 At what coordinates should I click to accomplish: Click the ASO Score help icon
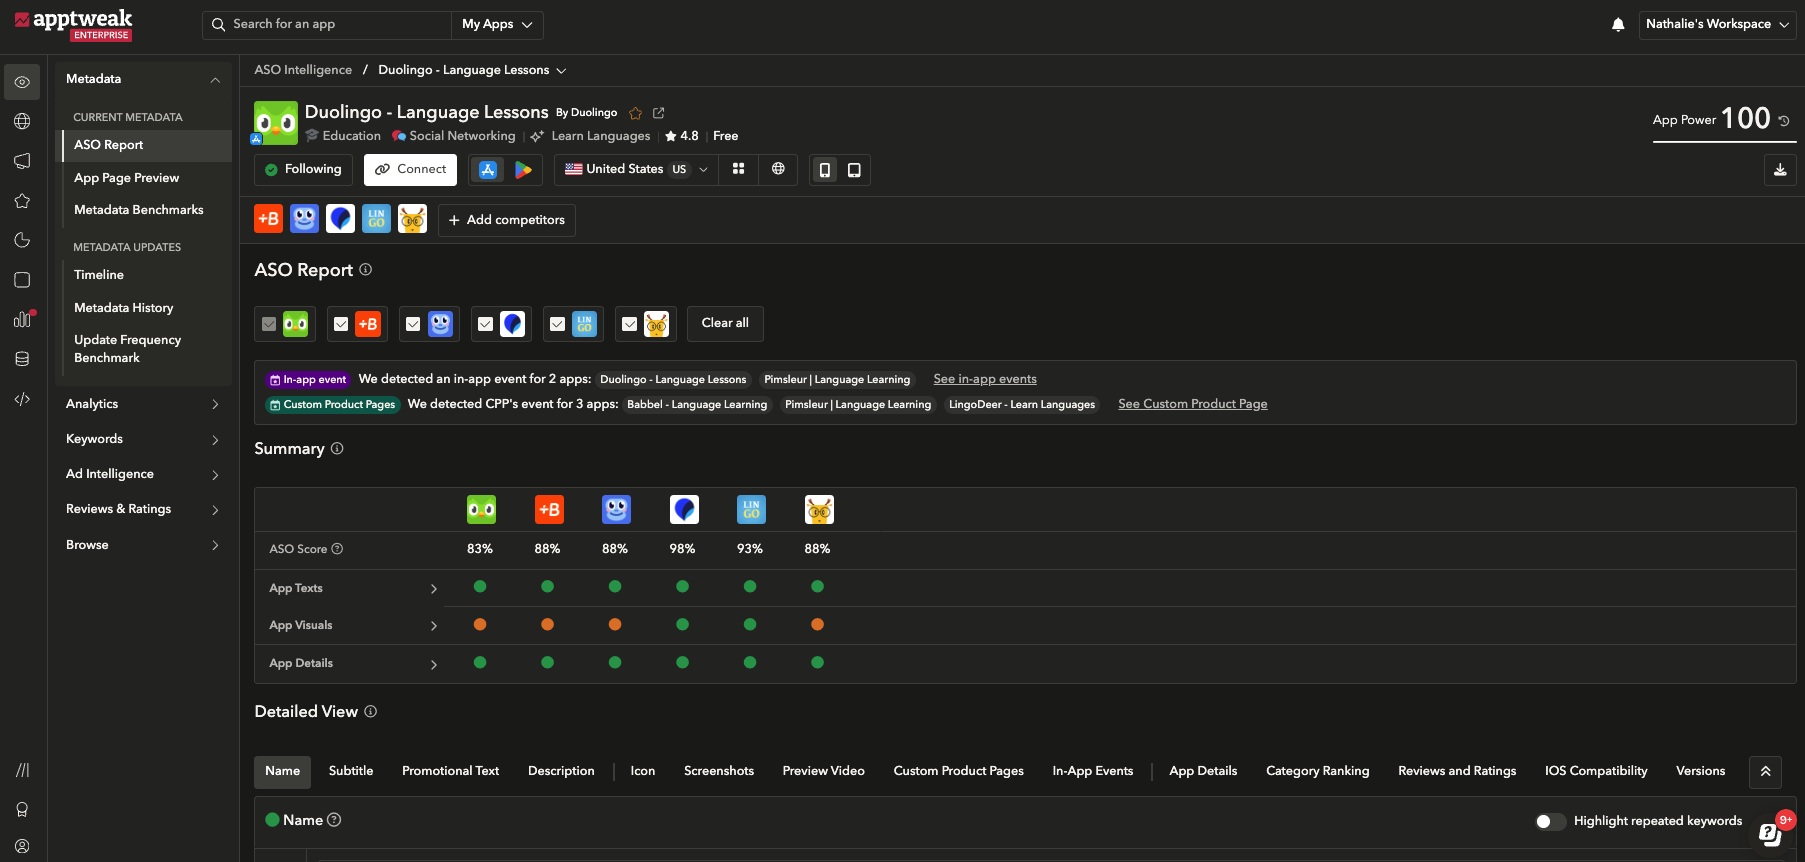pyautogui.click(x=337, y=549)
